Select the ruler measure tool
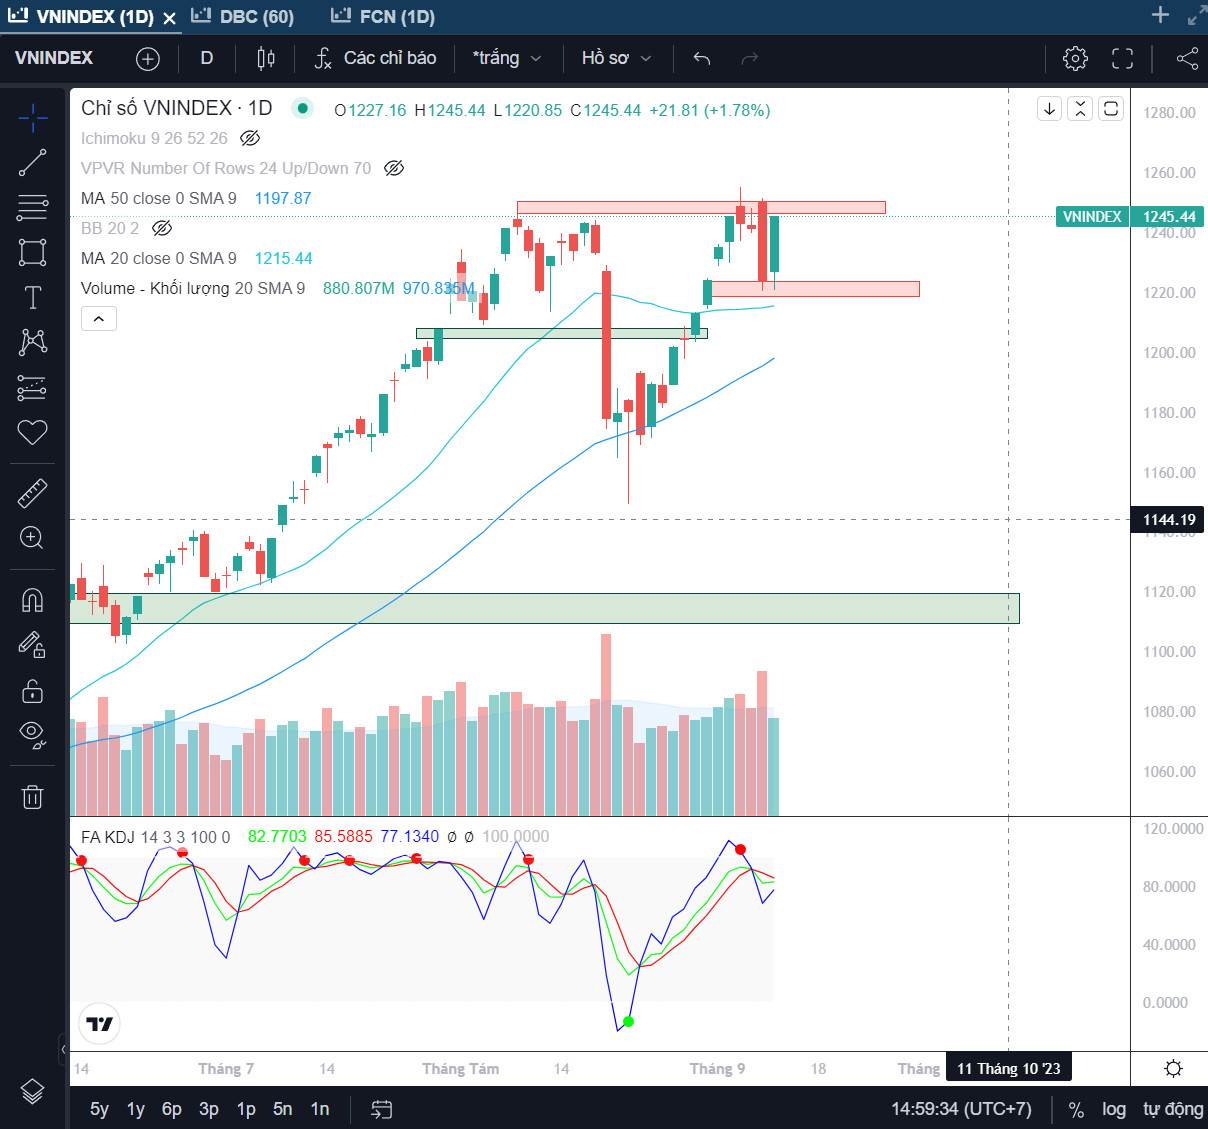Screen dimensions: 1208x1129 32,493
